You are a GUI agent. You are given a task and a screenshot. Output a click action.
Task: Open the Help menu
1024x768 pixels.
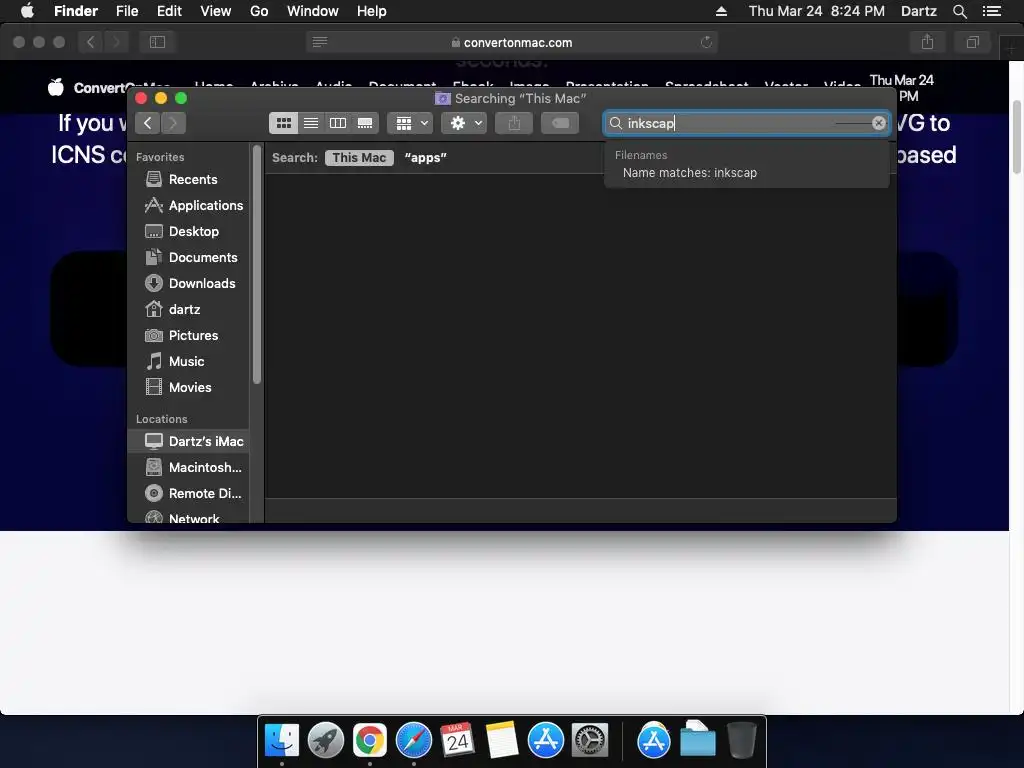372,11
